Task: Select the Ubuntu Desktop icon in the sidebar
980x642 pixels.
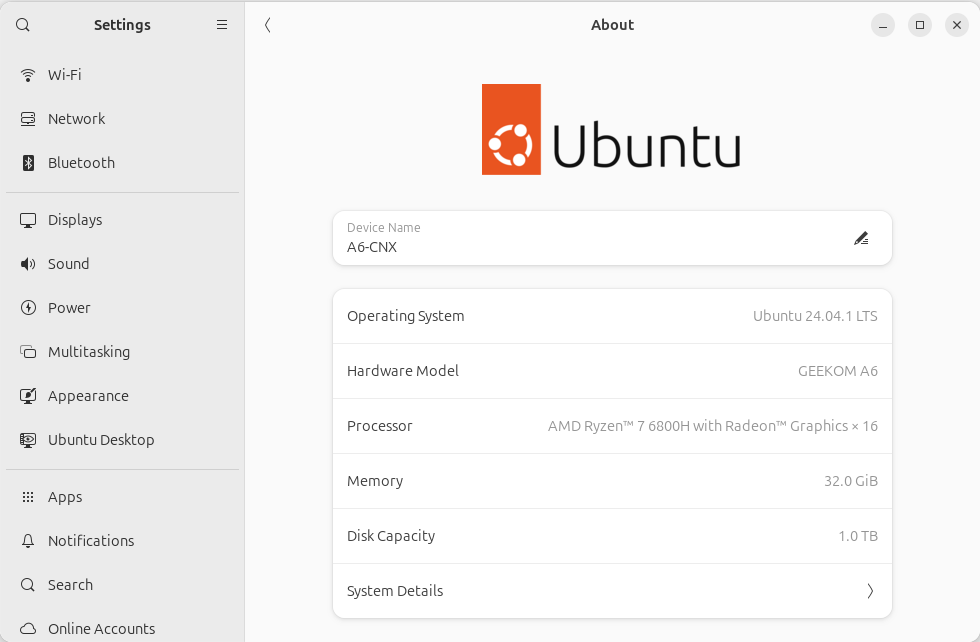Action: (28, 440)
